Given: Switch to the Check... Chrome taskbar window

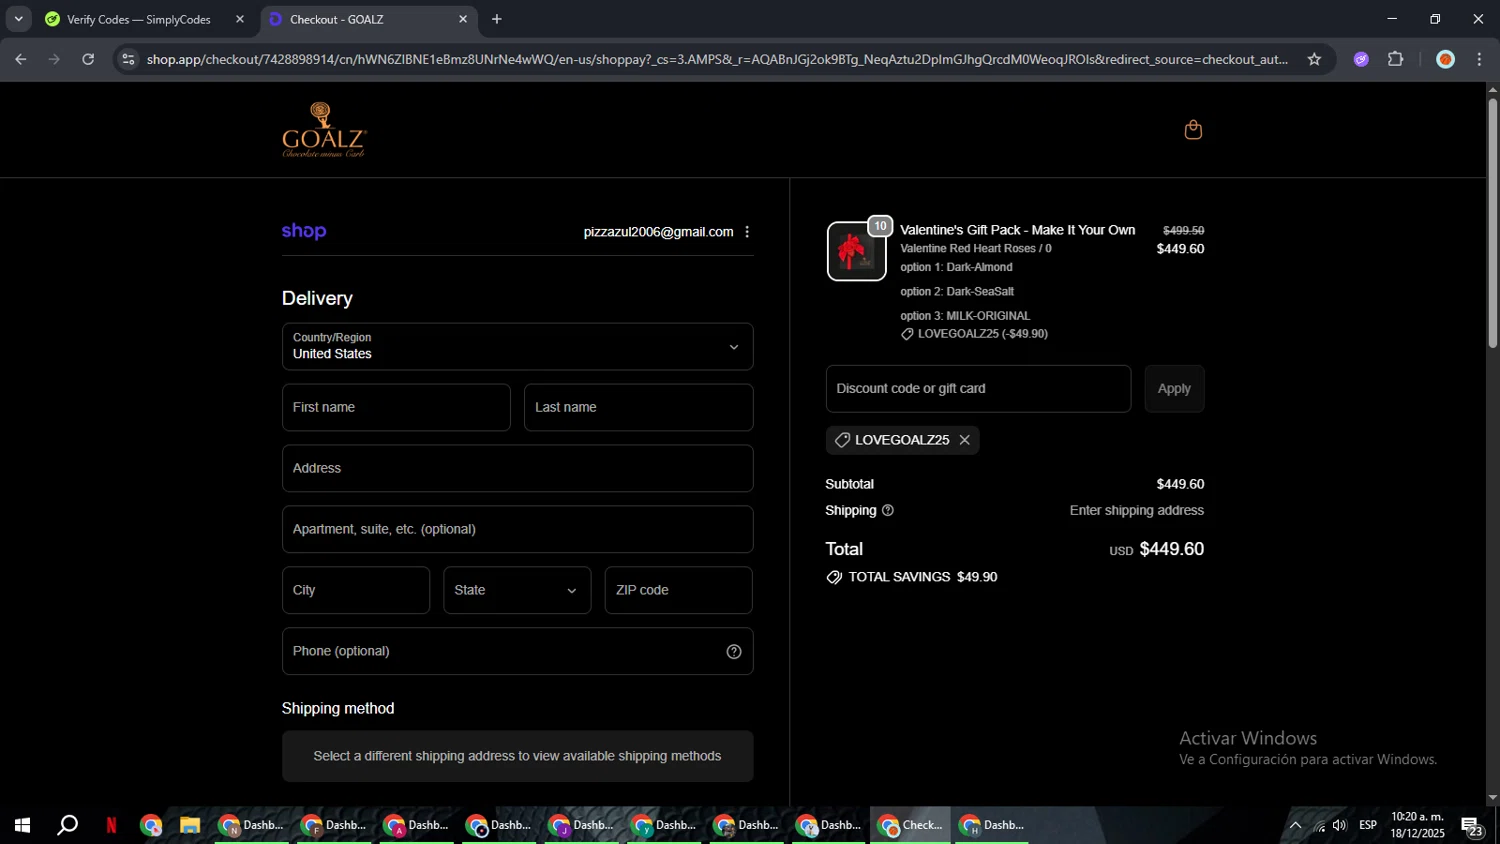Looking at the screenshot, I should [910, 826].
